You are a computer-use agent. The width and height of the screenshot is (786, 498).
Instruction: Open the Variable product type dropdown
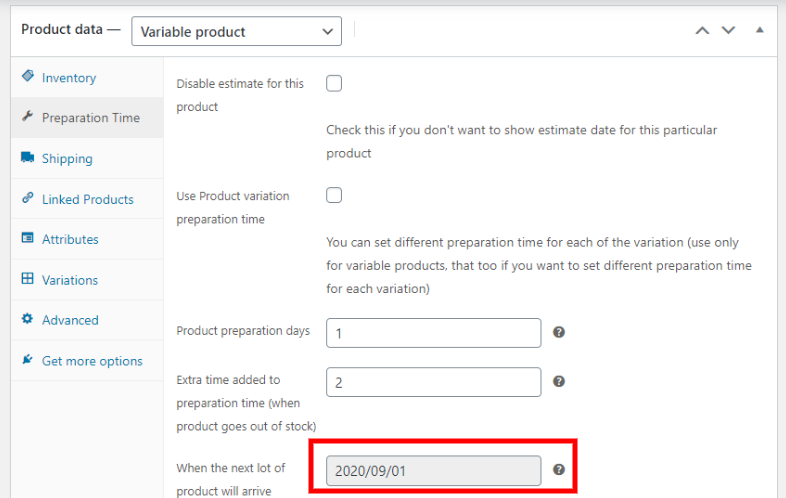pyautogui.click(x=236, y=31)
